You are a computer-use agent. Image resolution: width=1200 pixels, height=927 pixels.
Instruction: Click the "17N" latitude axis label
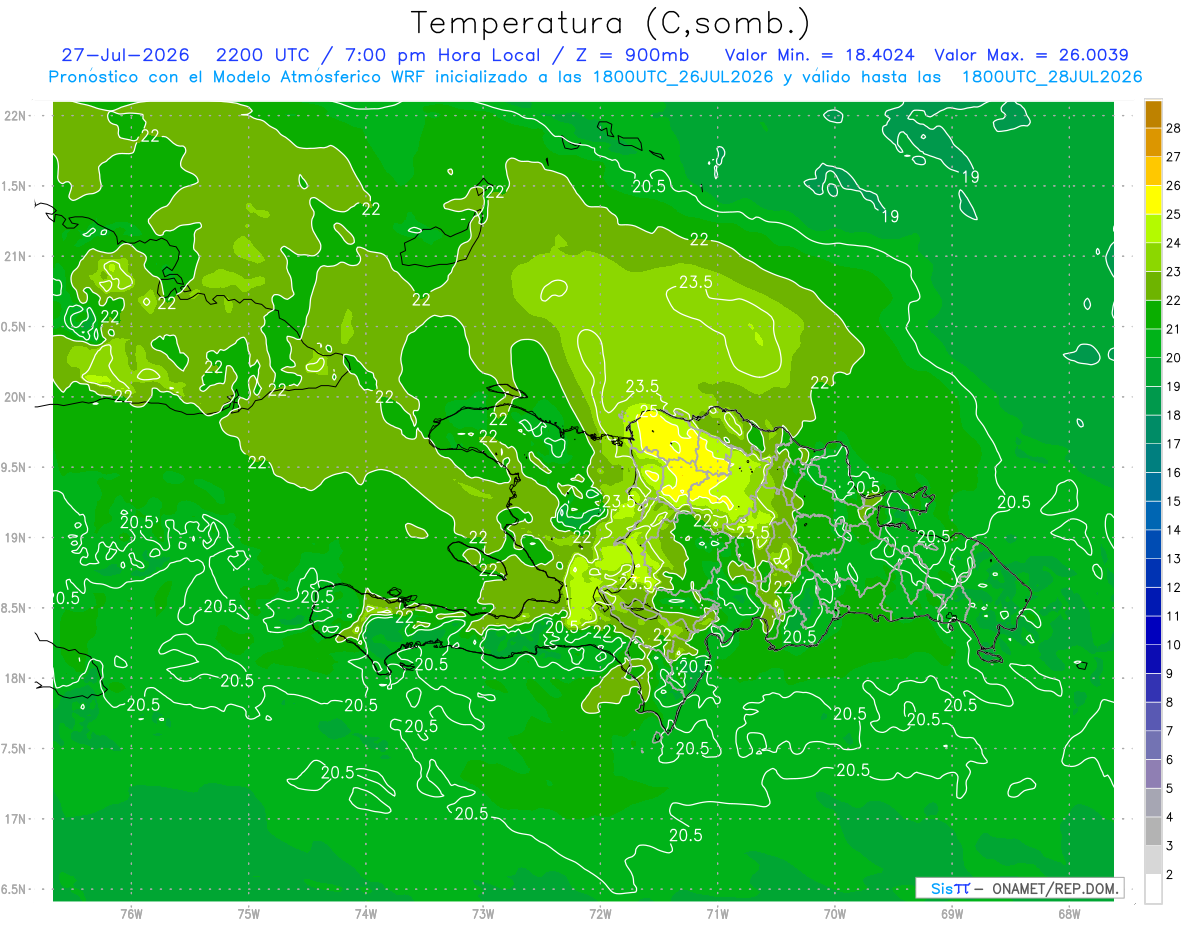click(x=16, y=819)
